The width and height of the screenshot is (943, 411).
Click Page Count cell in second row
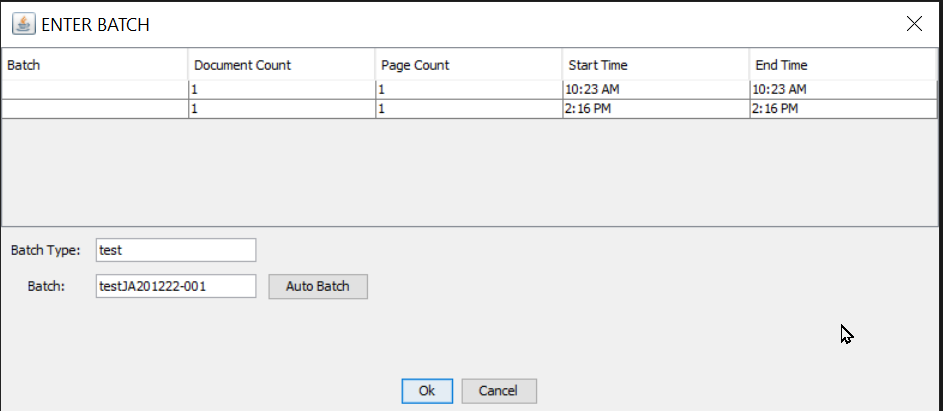[x=468, y=109]
